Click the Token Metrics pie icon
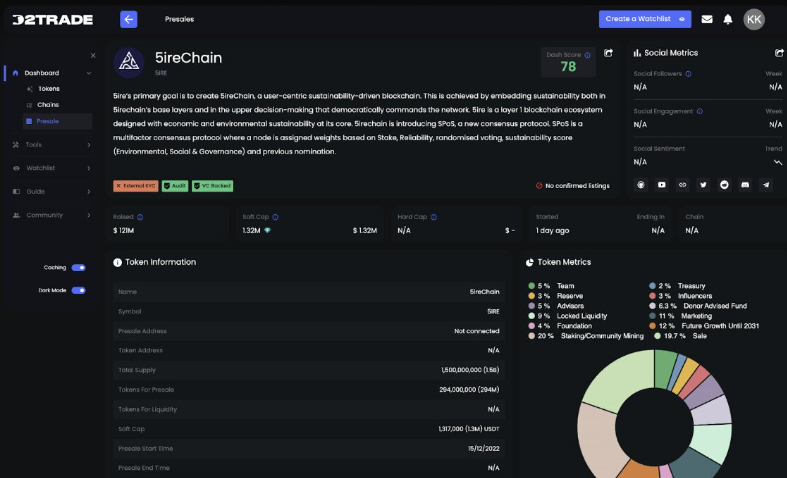The image size is (787, 478). point(530,263)
